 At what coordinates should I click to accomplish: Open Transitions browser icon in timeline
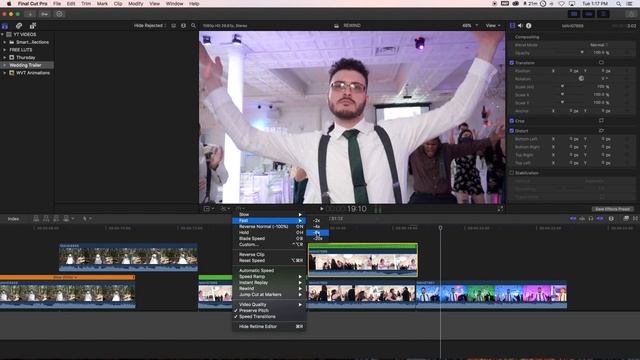point(635,219)
